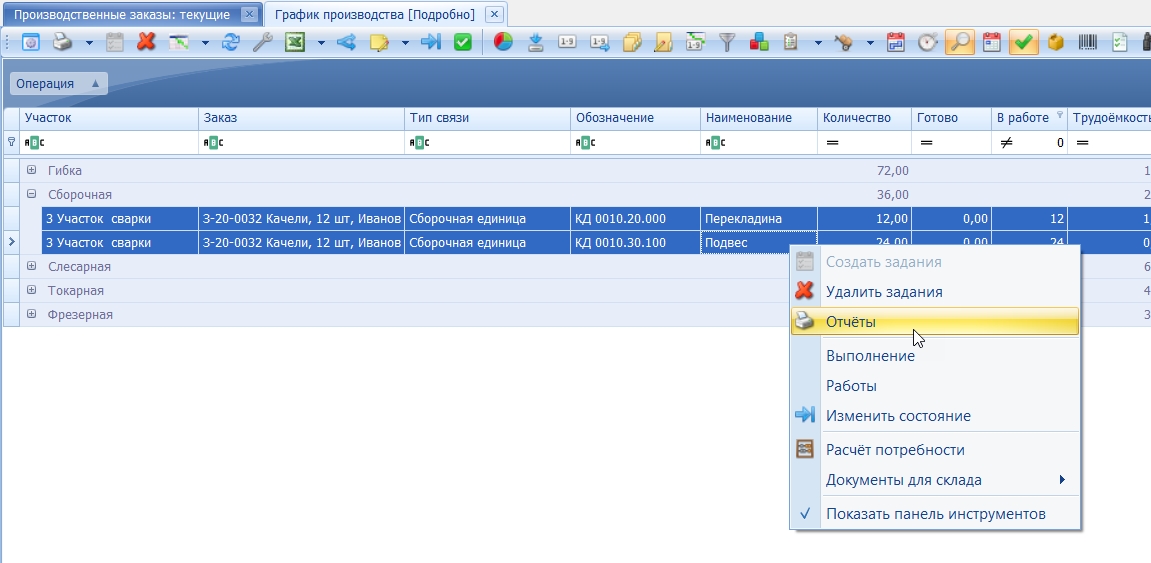Select the КД 0010.30.100 cell
The image size is (1151, 563).
pyautogui.click(x=636, y=242)
